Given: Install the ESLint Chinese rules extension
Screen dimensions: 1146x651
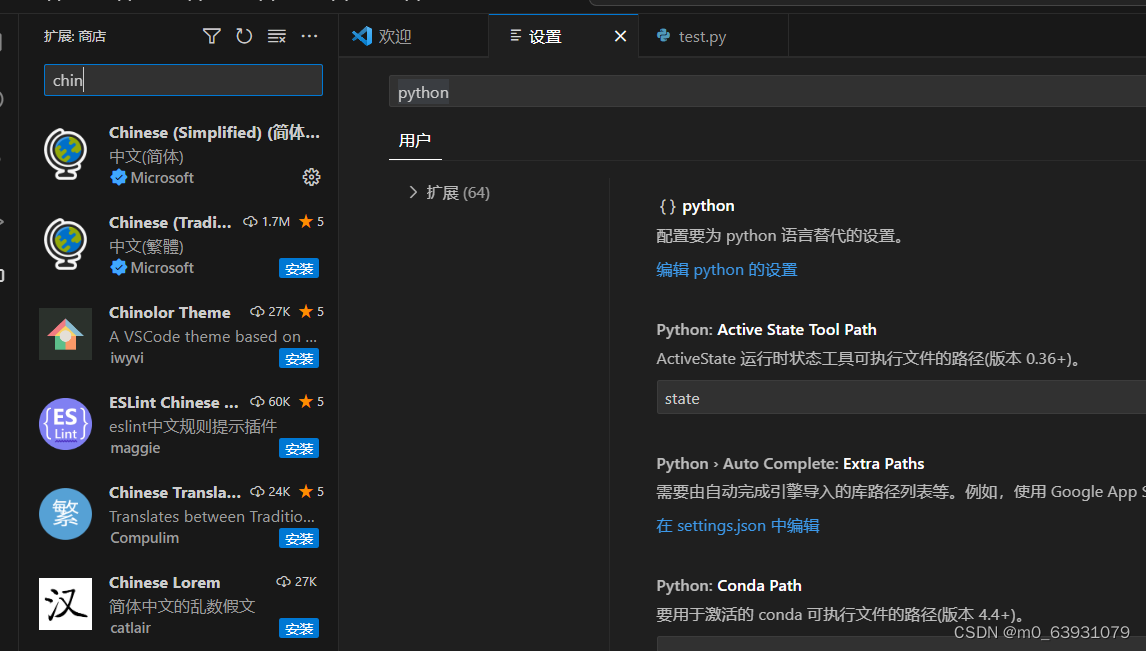Looking at the screenshot, I should point(299,449).
